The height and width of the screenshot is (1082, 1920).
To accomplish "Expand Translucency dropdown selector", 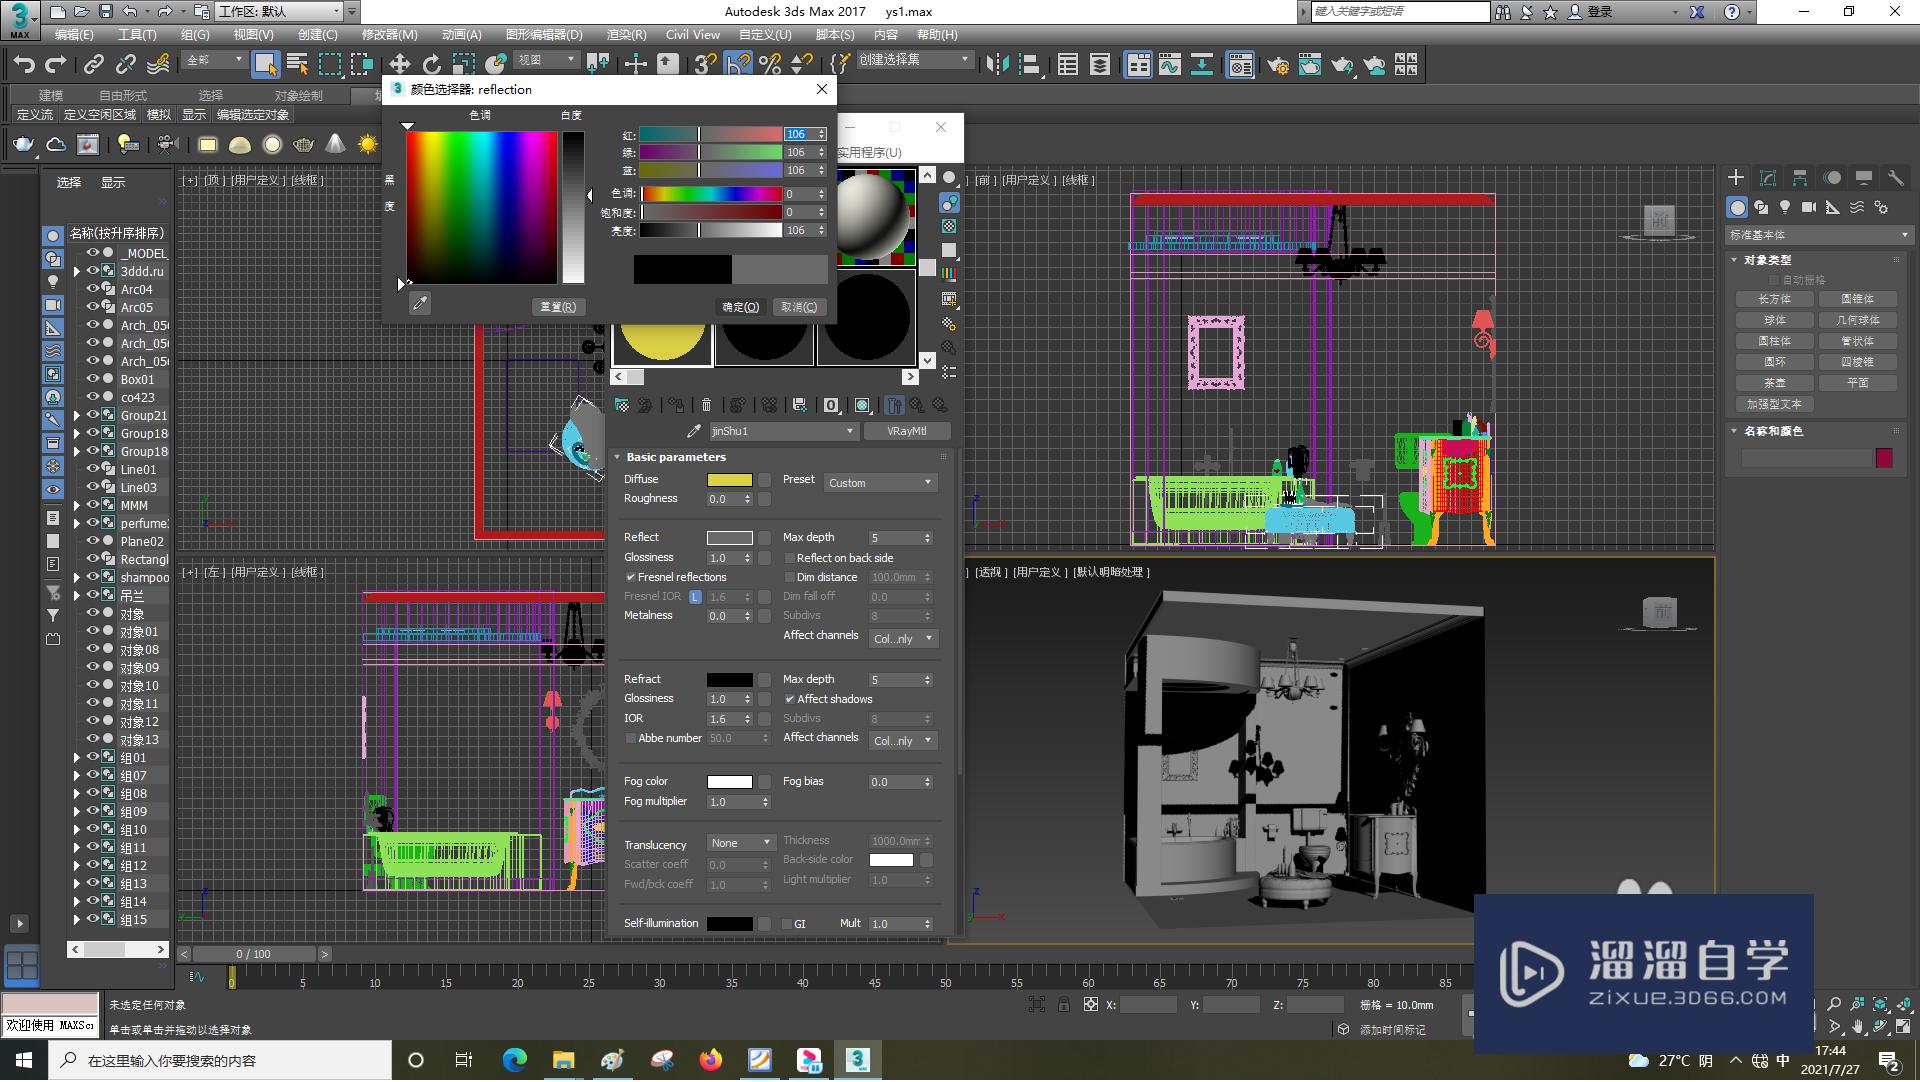I will 738,841.
